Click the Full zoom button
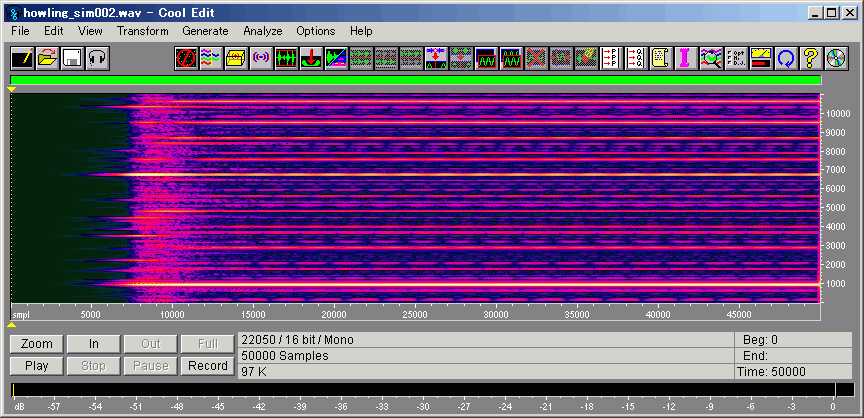Image resolution: width=864 pixels, height=418 pixels. (208, 344)
